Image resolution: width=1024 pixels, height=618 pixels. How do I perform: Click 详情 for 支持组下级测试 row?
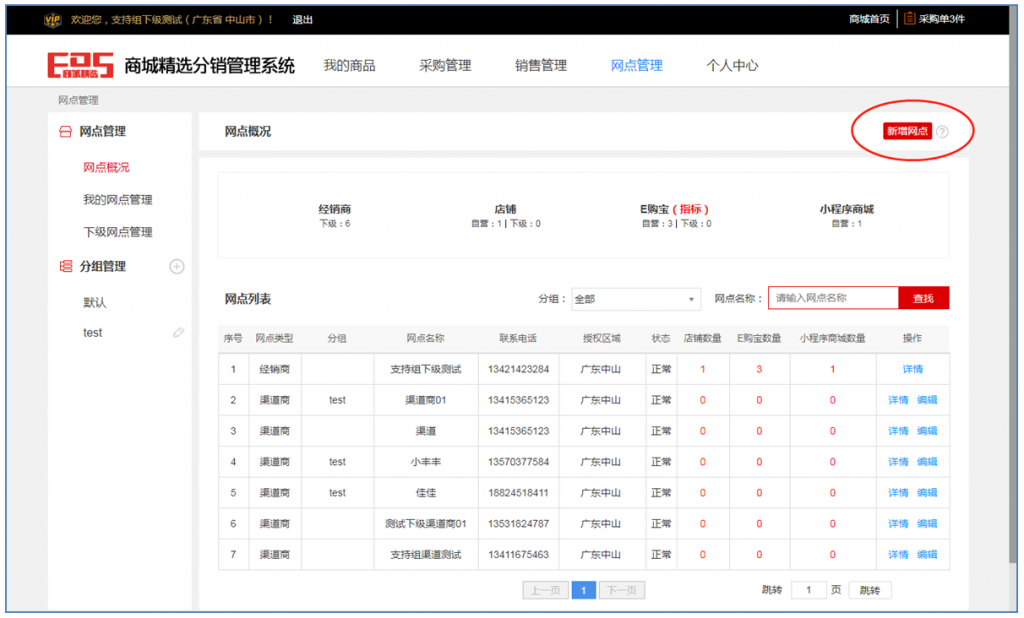point(912,369)
